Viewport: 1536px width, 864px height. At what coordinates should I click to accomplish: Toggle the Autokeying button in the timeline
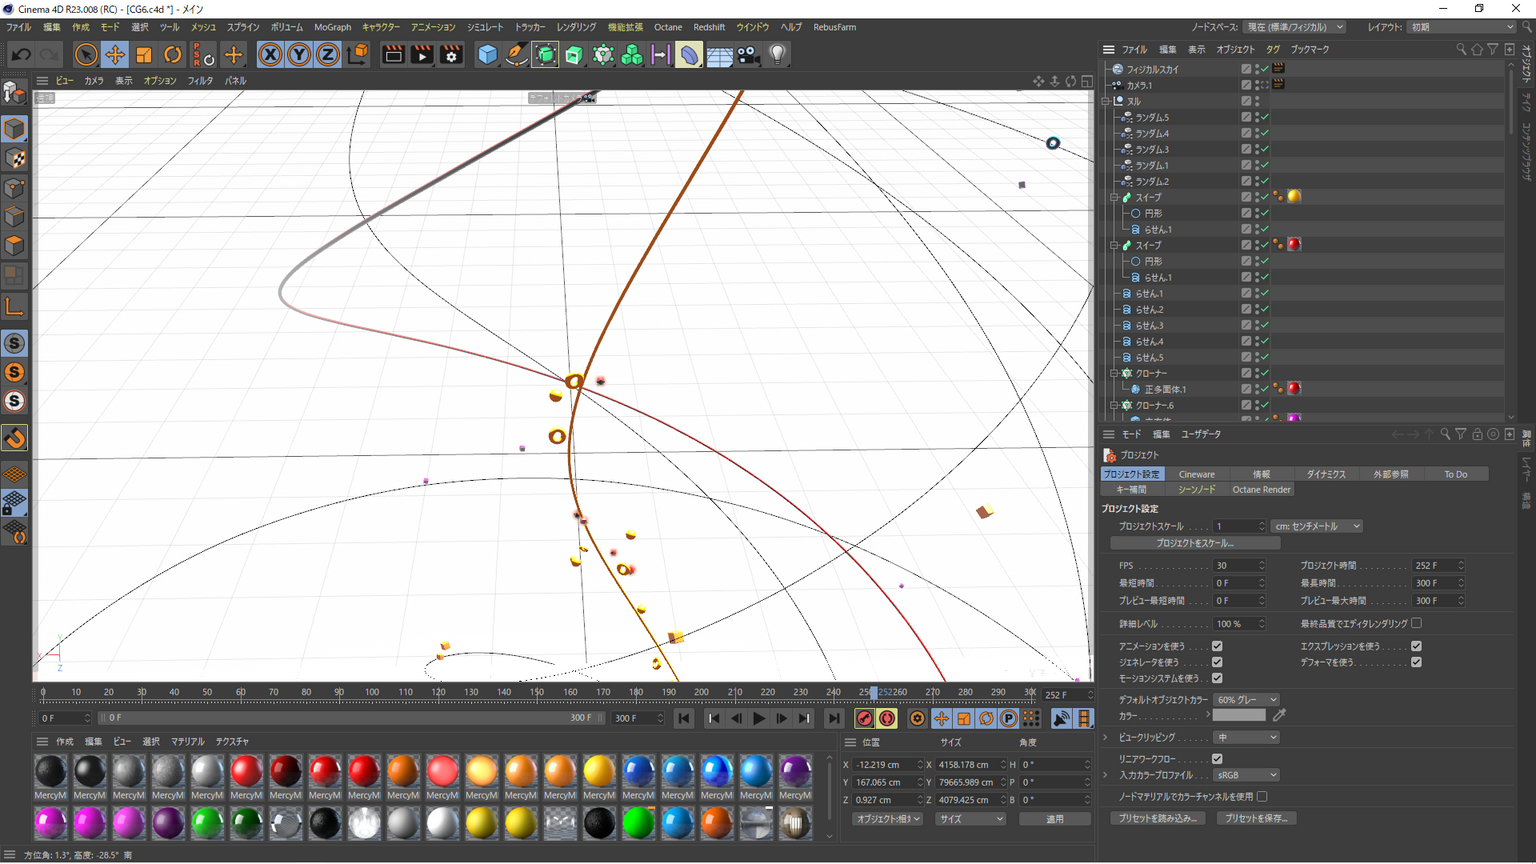(887, 718)
